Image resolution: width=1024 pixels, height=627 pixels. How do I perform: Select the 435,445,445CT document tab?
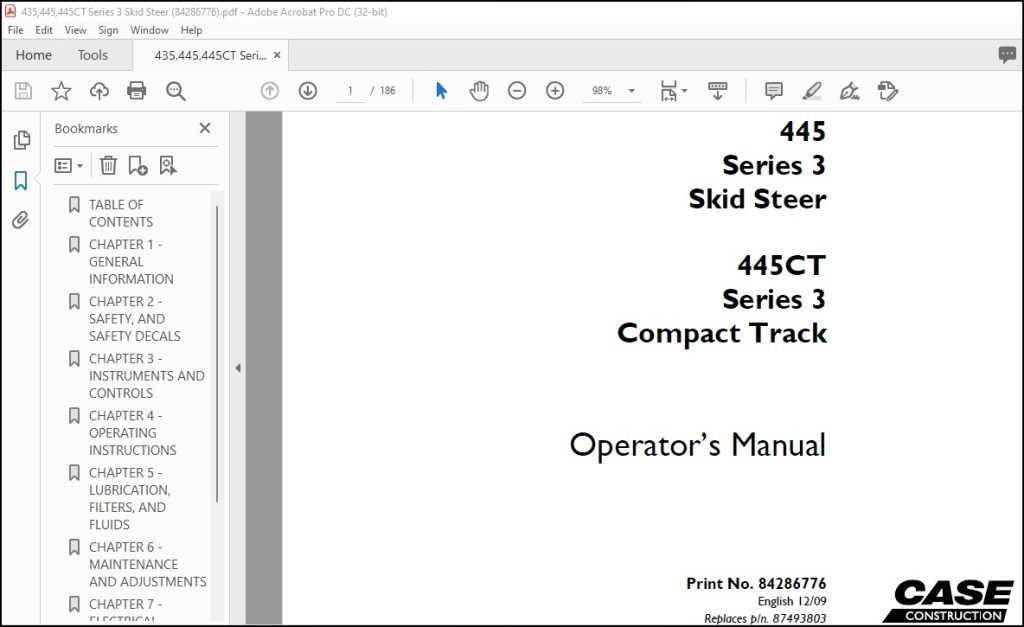210,56
